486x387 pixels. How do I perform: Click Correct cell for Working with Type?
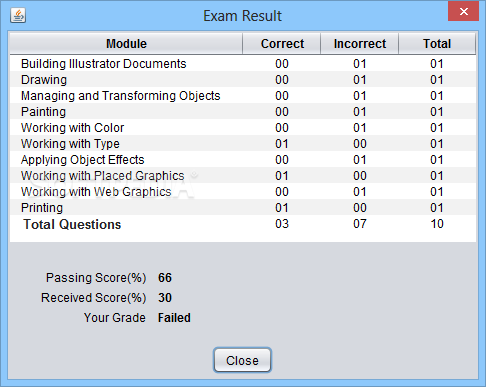coord(282,143)
